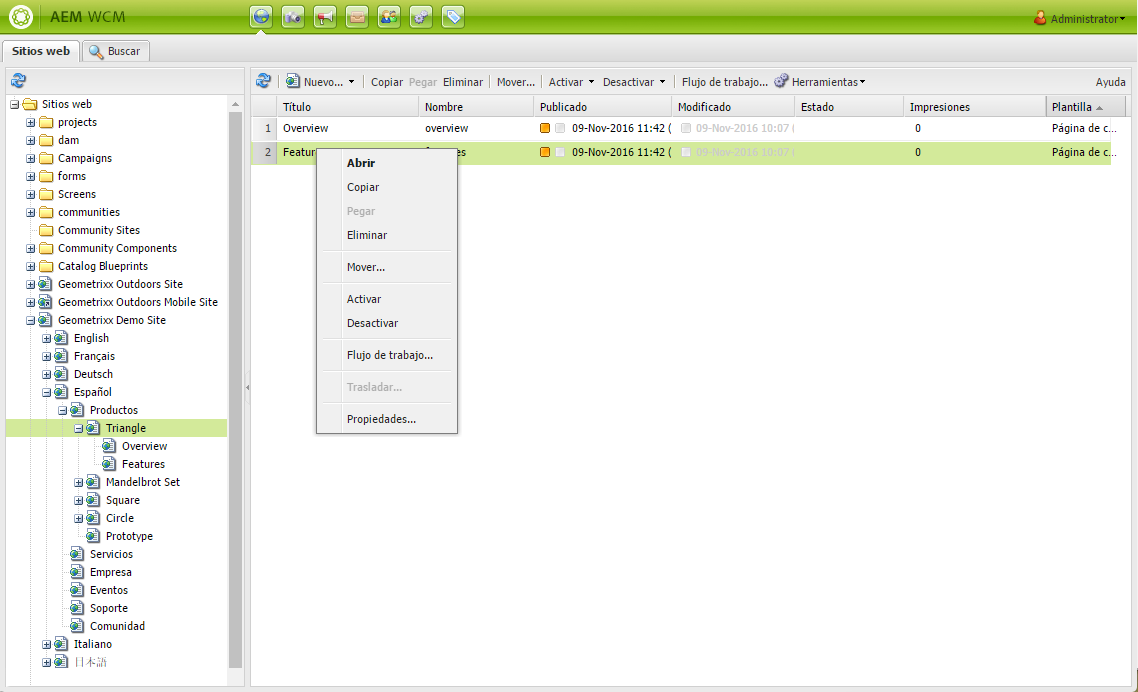Click the Overview page icon in tree
Image resolution: width=1138 pixels, height=692 pixels.
pos(109,446)
